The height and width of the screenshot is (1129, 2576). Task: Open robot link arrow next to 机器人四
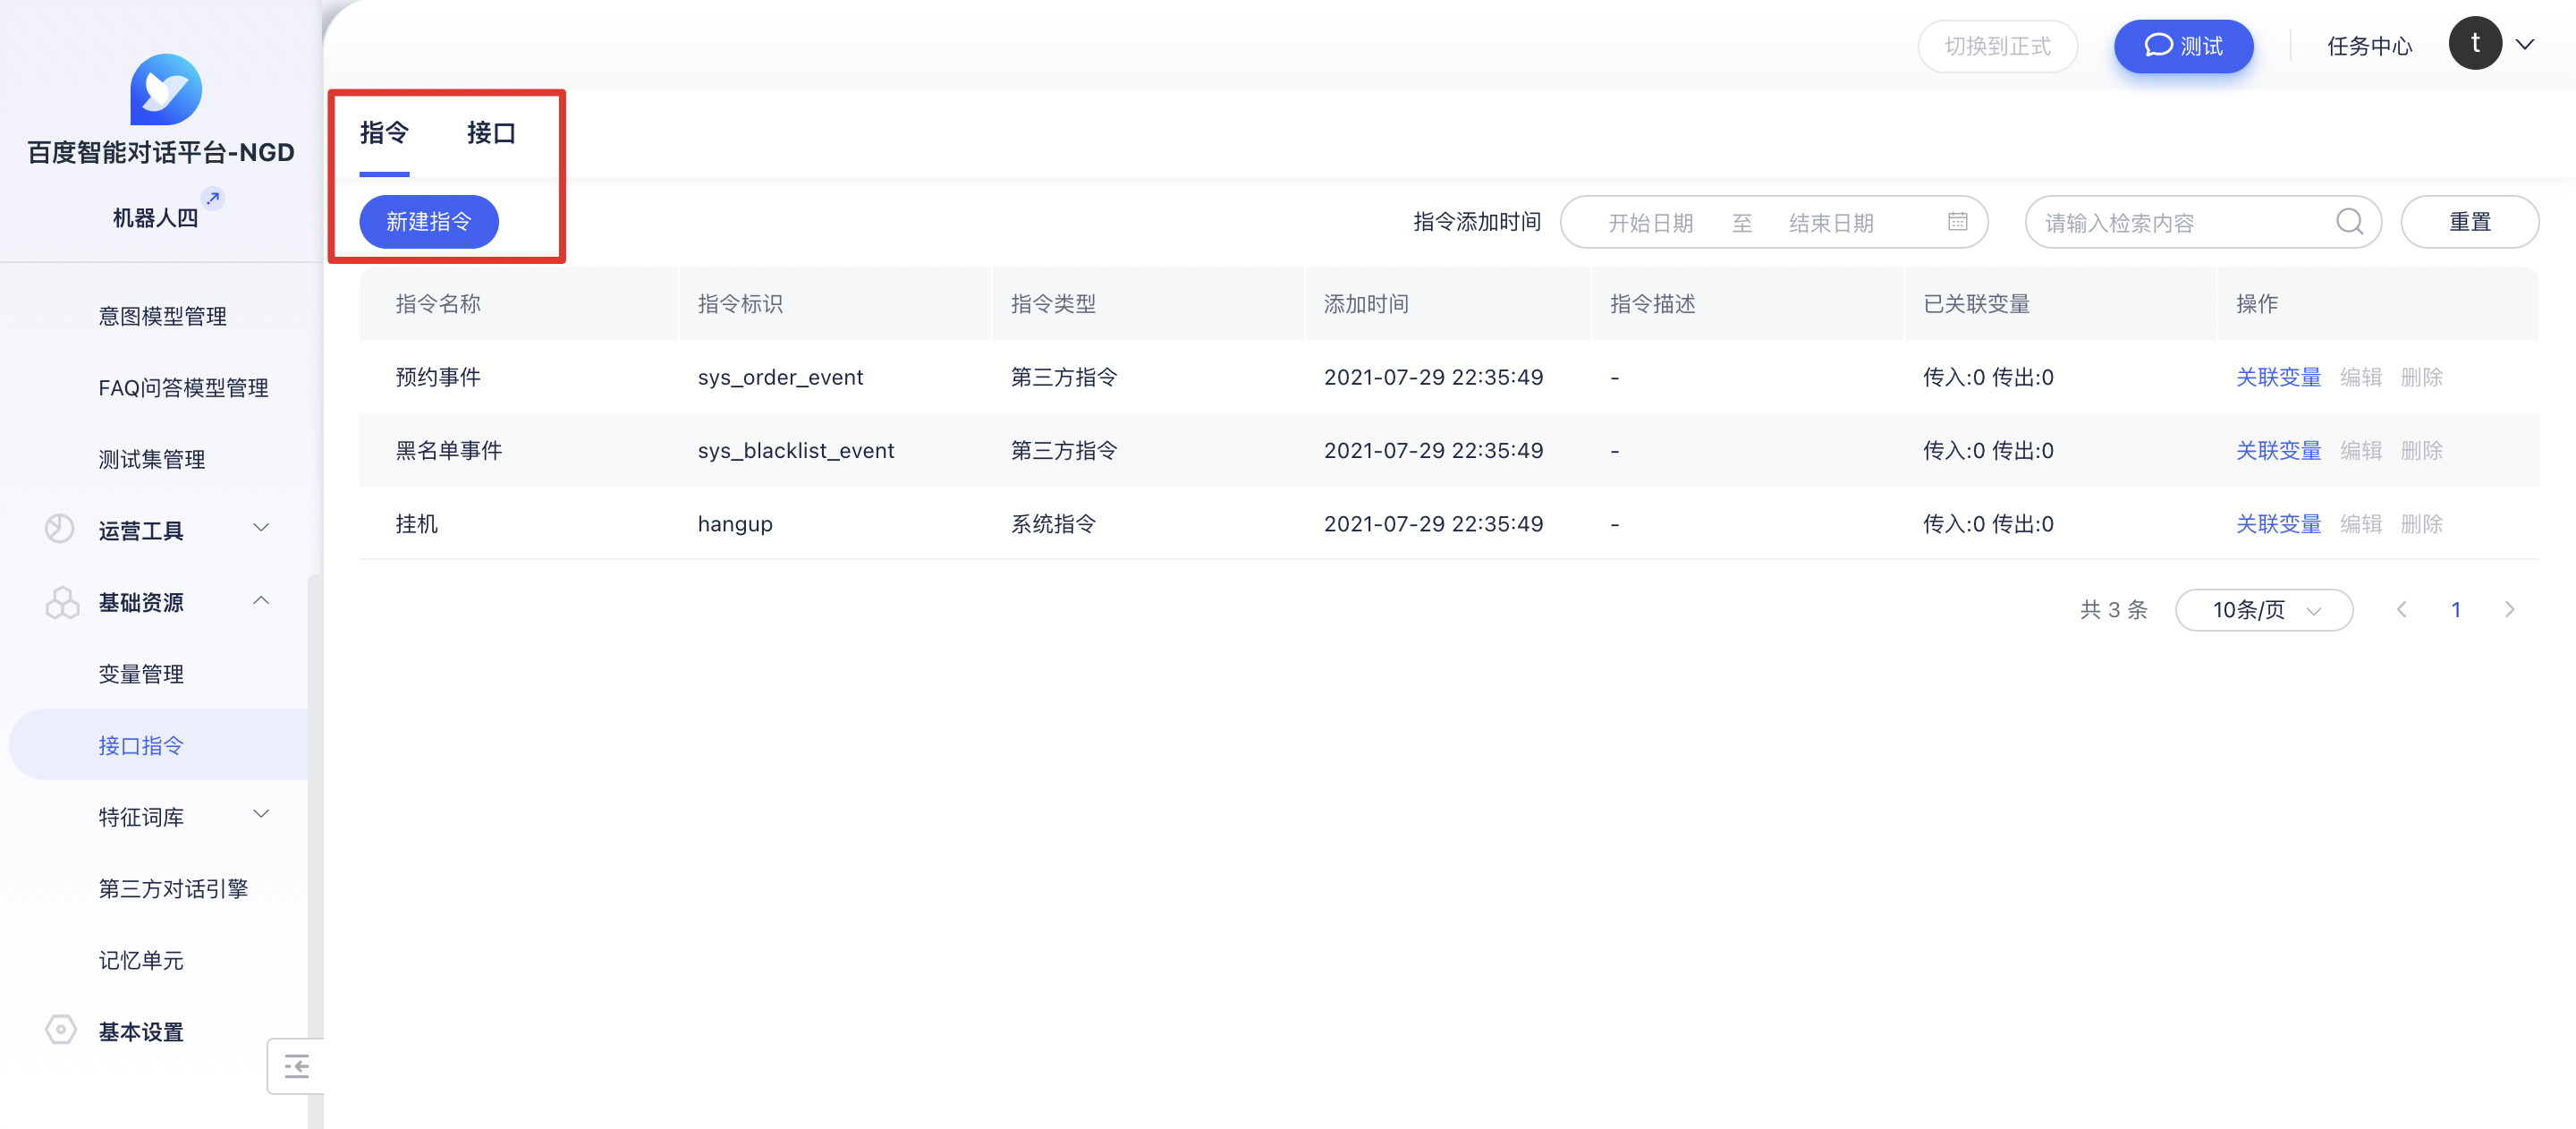pyautogui.click(x=213, y=197)
